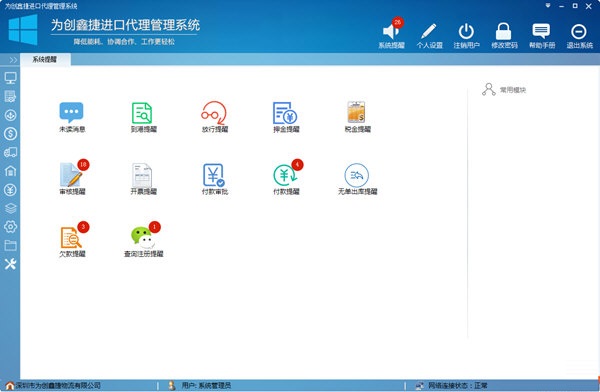Click the red 26 badge on 系统提醒

click(398, 22)
